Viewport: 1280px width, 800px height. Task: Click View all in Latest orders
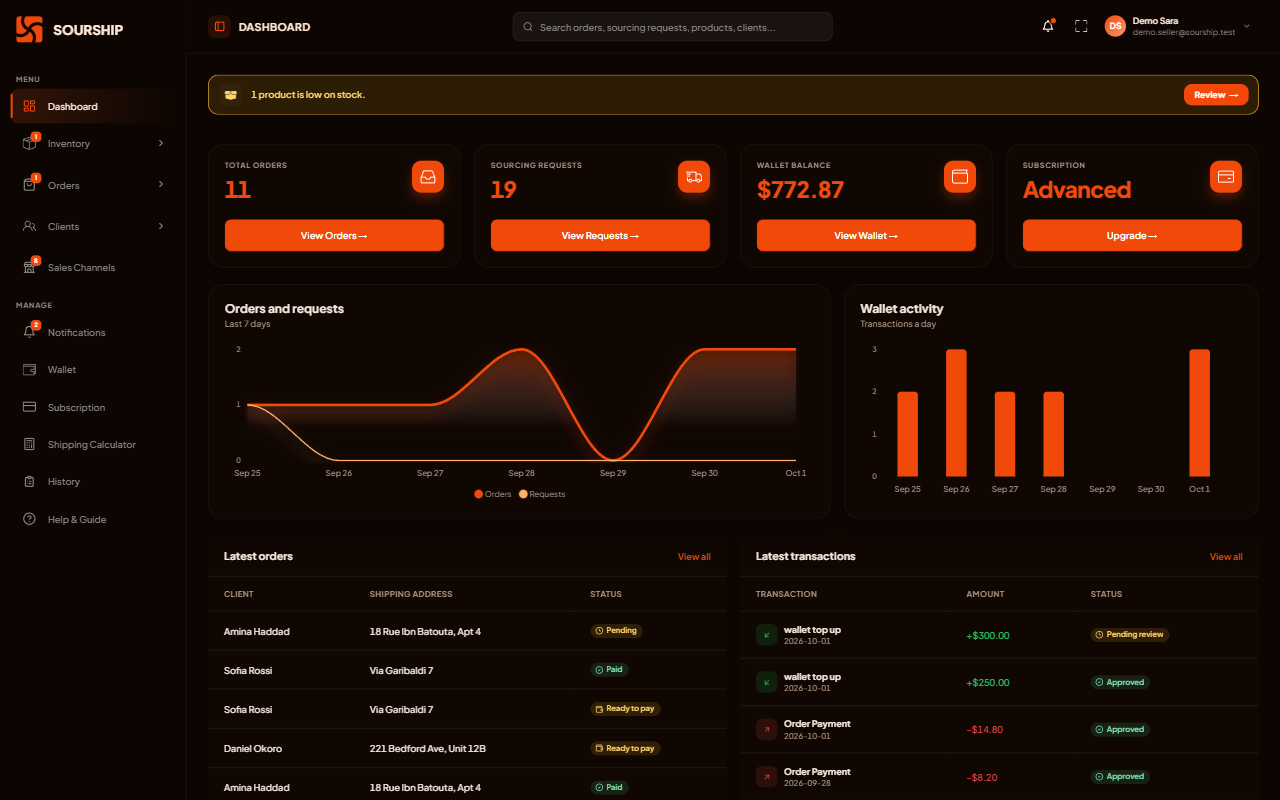(x=694, y=557)
